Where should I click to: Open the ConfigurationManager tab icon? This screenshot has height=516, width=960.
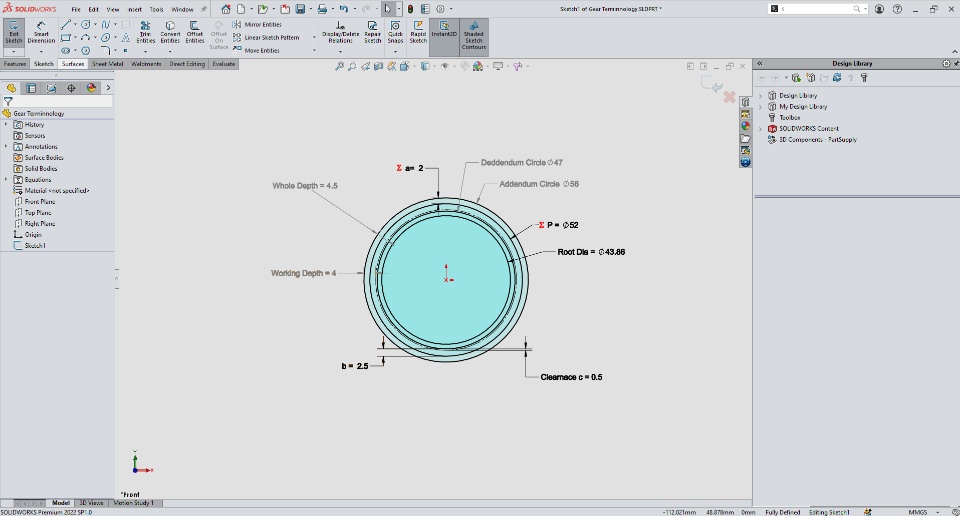[51, 88]
